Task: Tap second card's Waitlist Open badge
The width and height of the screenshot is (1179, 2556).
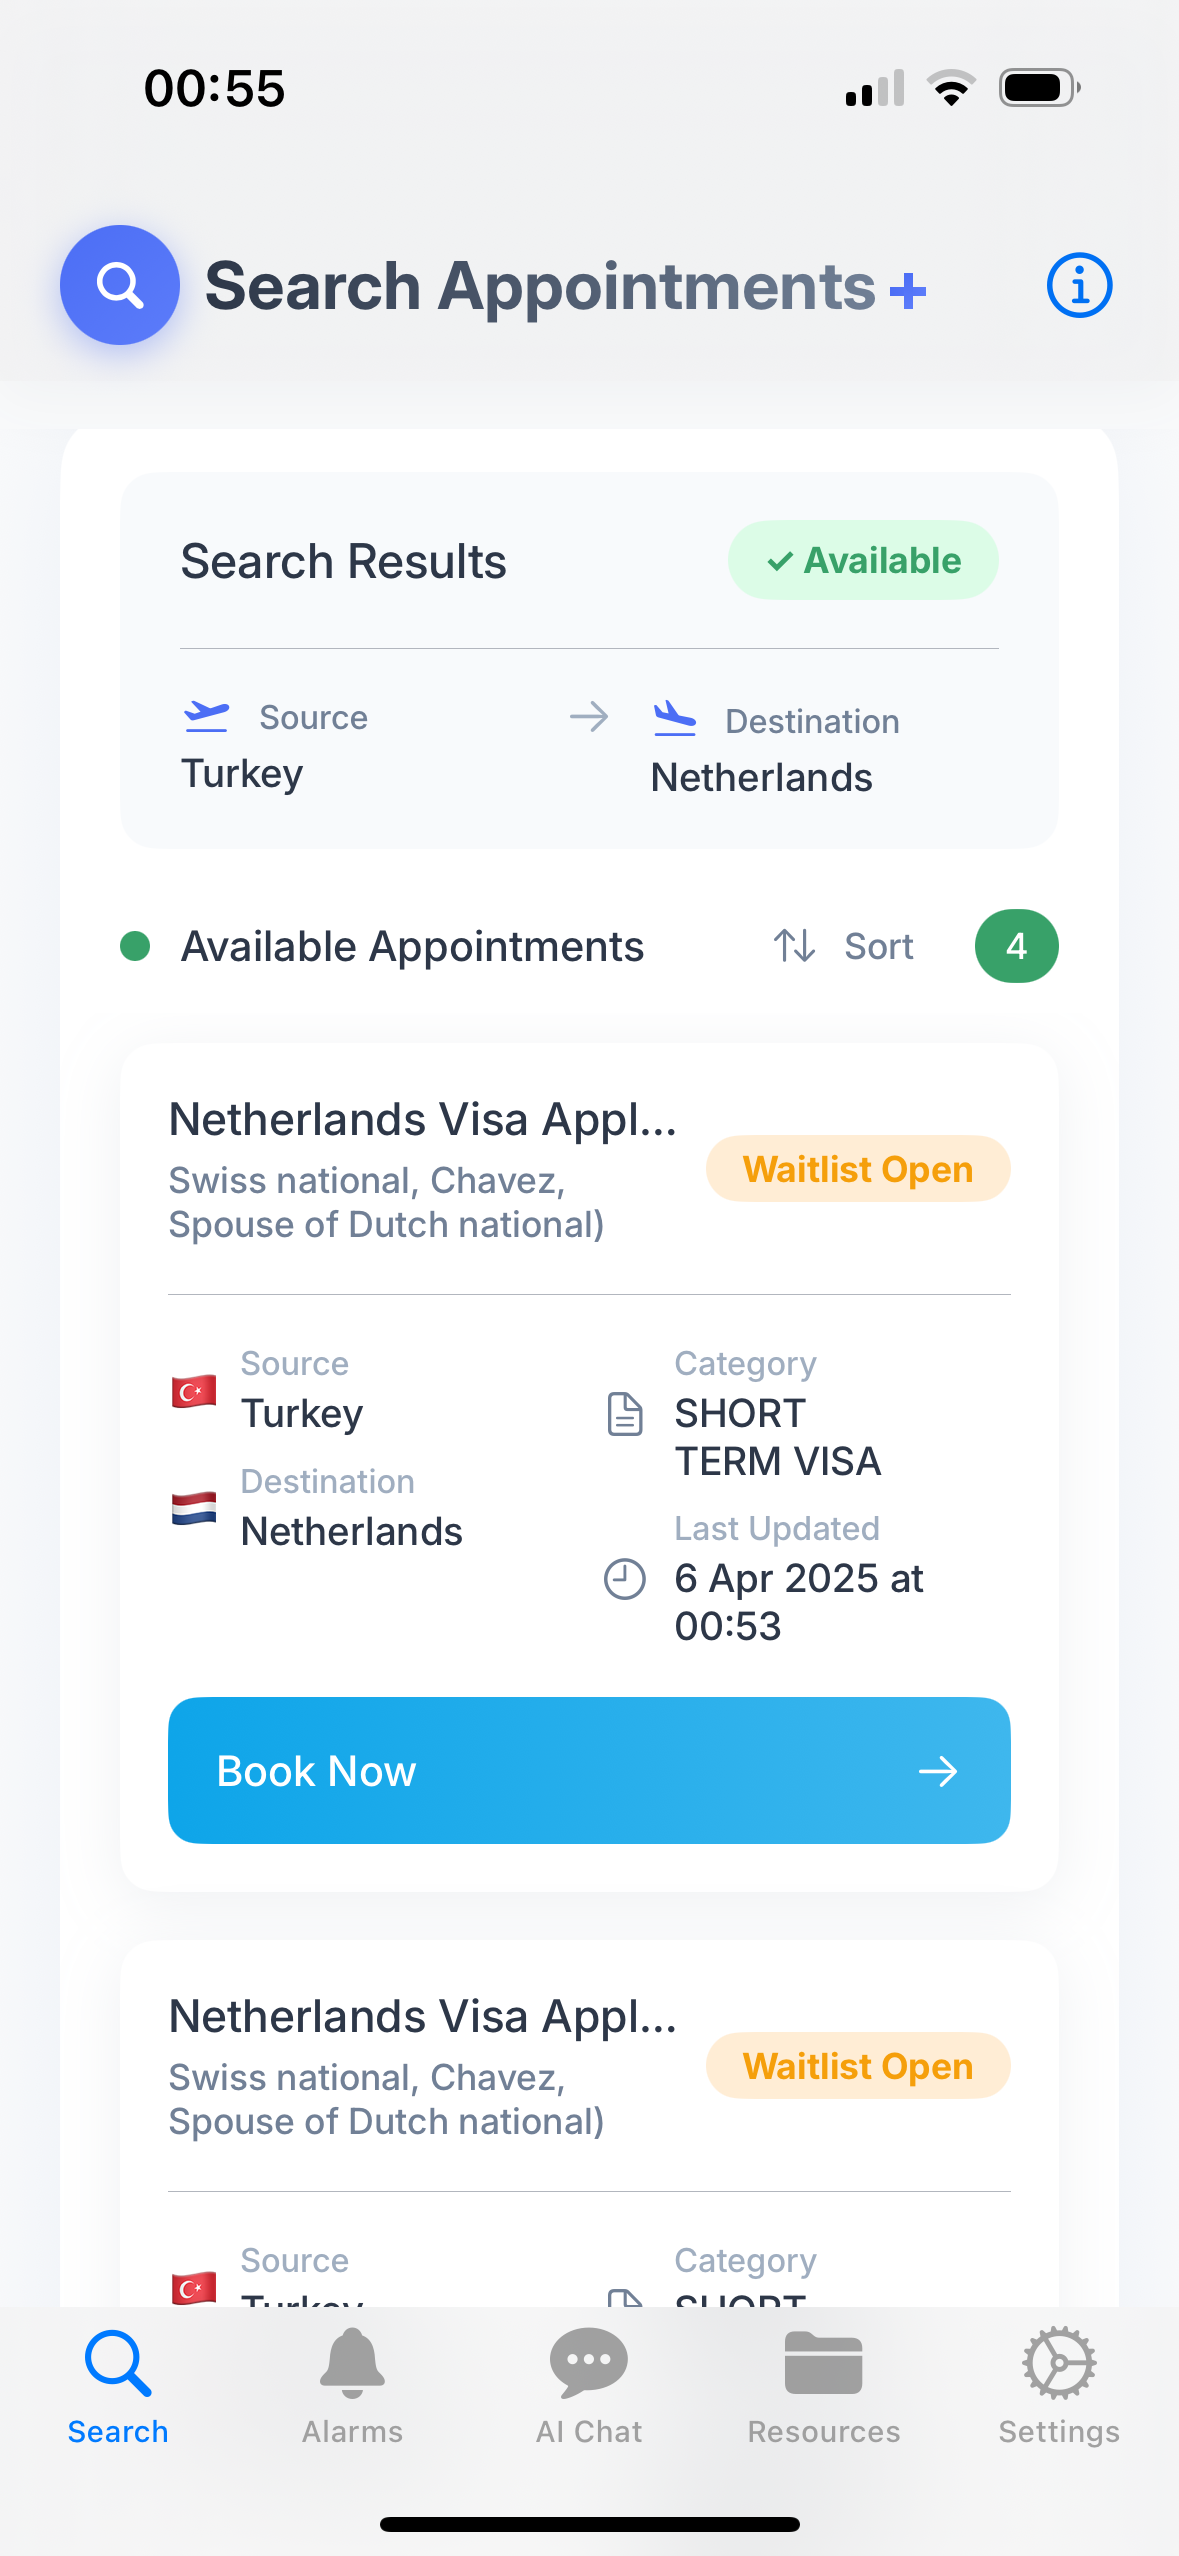Action: tap(858, 2066)
